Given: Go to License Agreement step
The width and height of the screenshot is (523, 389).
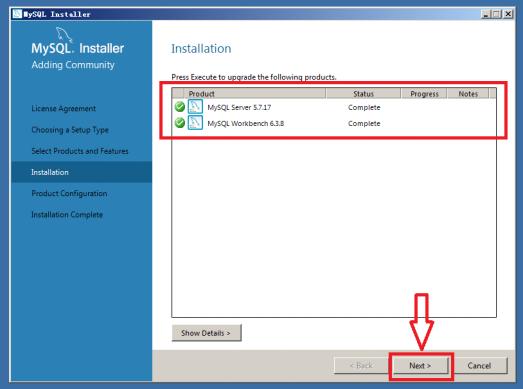Looking at the screenshot, I should [63, 108].
